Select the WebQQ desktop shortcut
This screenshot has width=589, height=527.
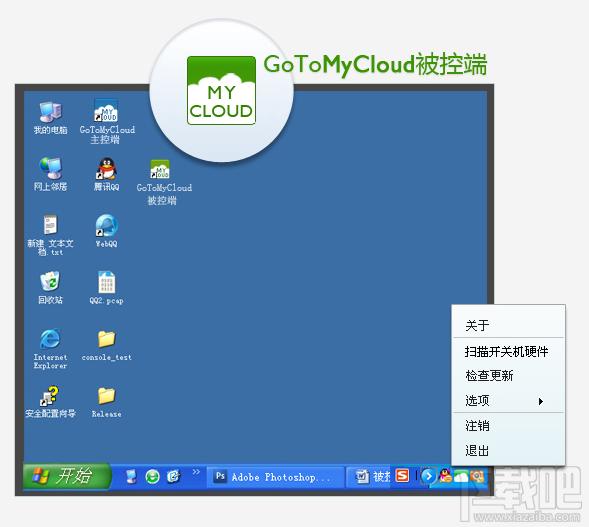click(107, 231)
